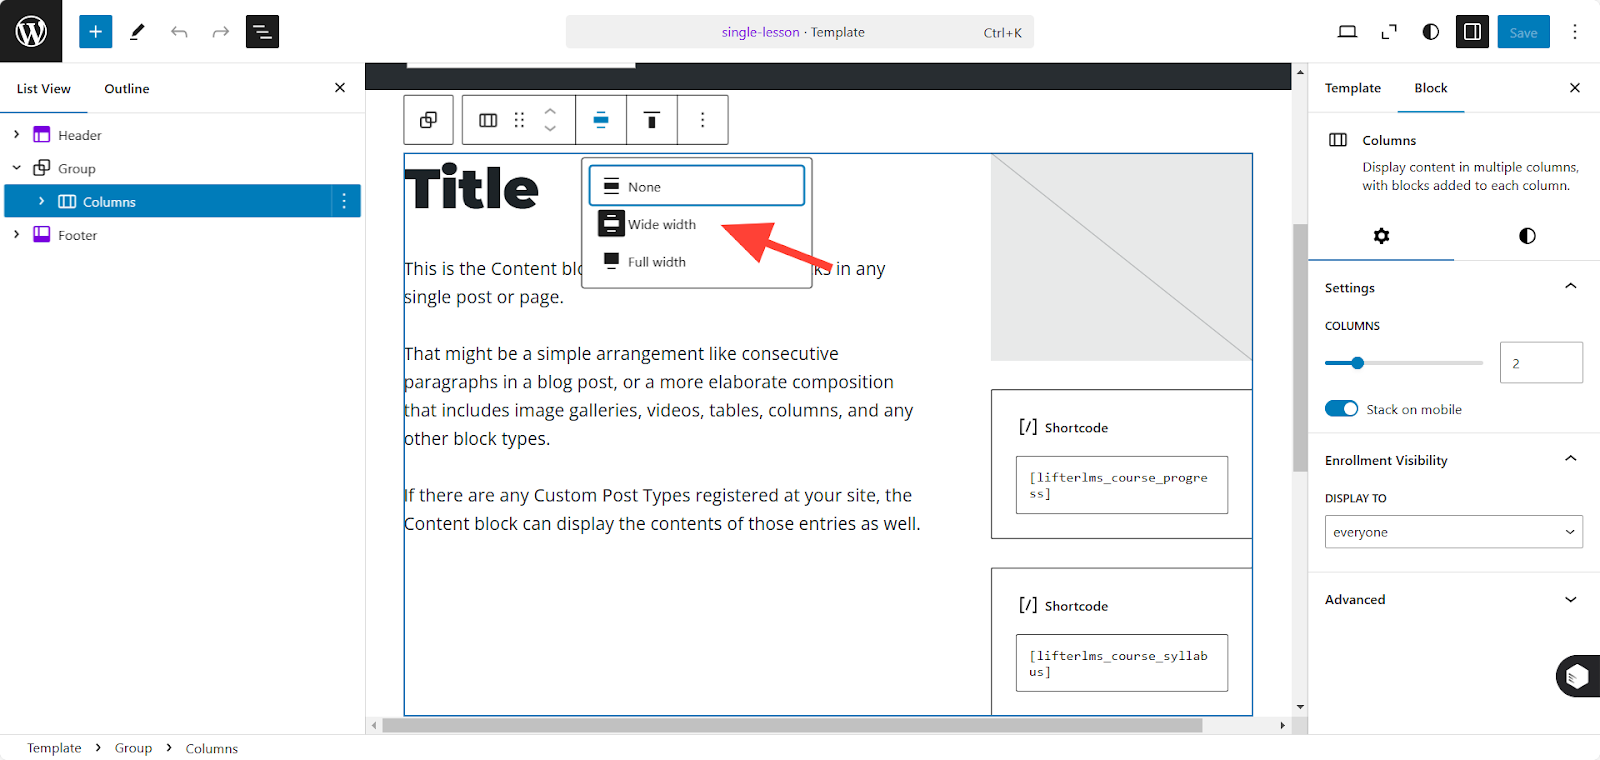The height and width of the screenshot is (760, 1600).
Task: Expand the Advanced panel section
Action: 1453,600
